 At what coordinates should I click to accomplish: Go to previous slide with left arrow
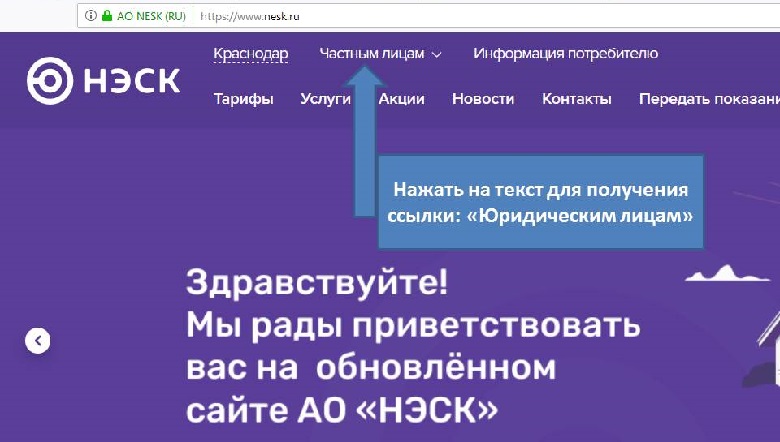38,341
